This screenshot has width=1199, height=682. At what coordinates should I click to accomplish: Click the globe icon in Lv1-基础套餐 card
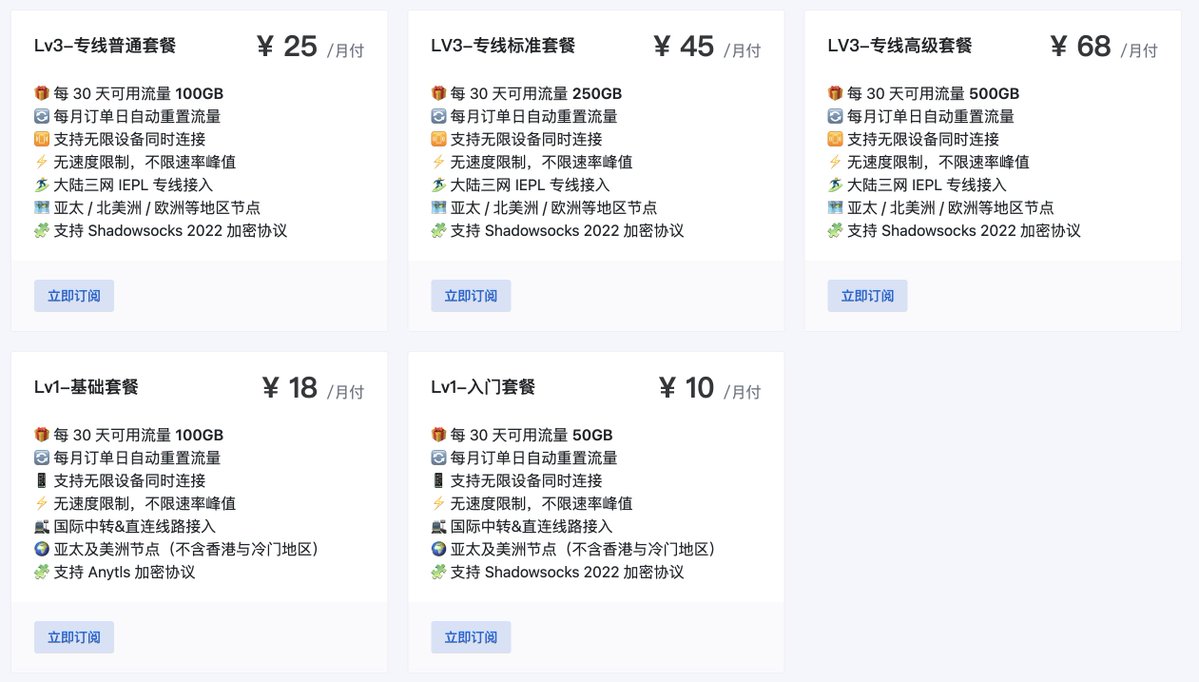pyautogui.click(x=42, y=549)
